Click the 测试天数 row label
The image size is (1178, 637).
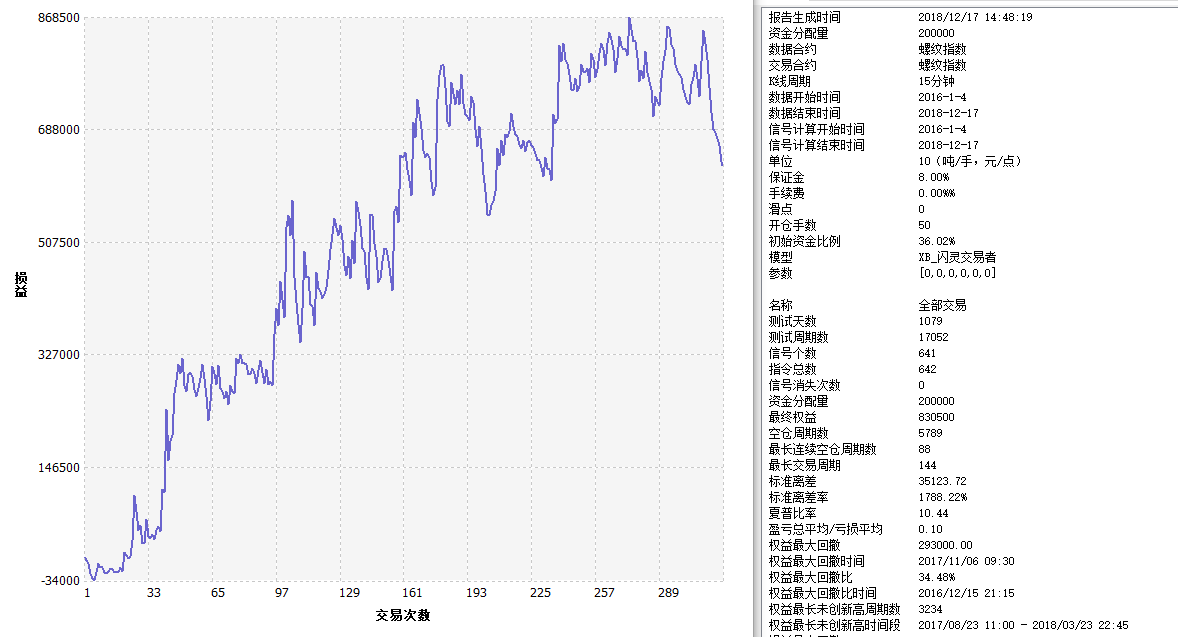click(x=792, y=321)
